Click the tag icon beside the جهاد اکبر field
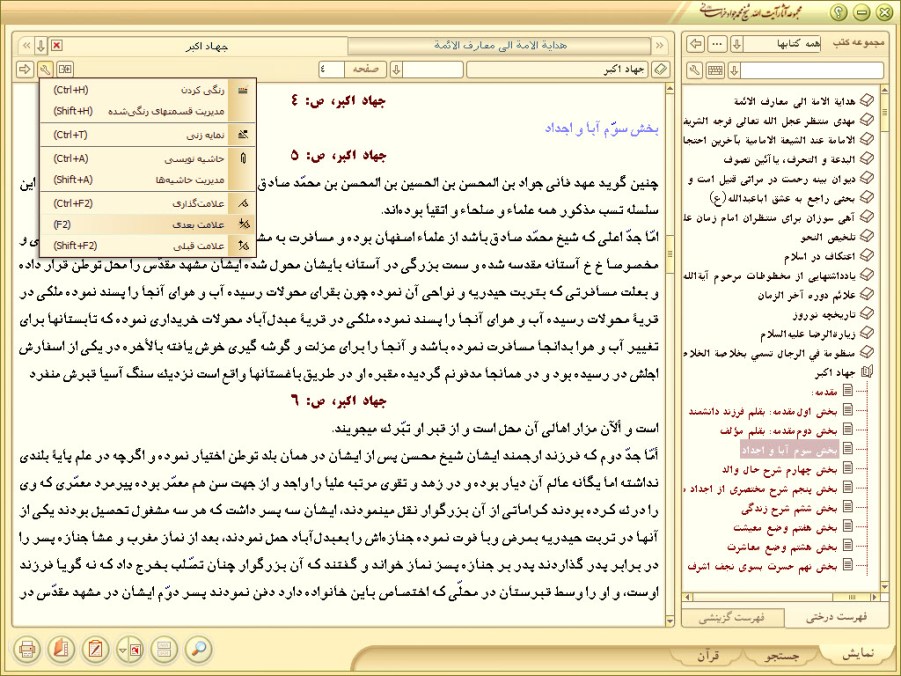This screenshot has height=676, width=901. [x=661, y=70]
